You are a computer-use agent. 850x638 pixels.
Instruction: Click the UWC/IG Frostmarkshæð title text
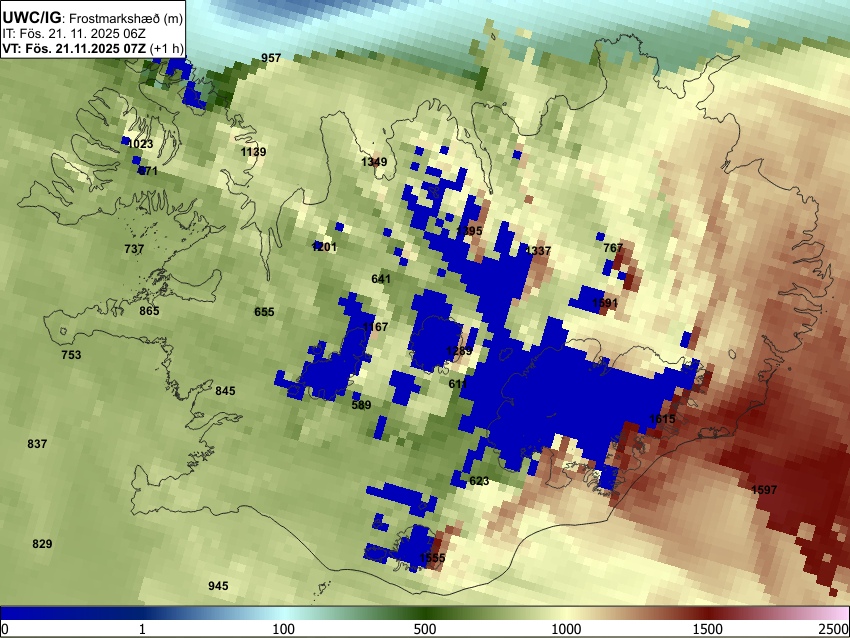(x=93, y=18)
